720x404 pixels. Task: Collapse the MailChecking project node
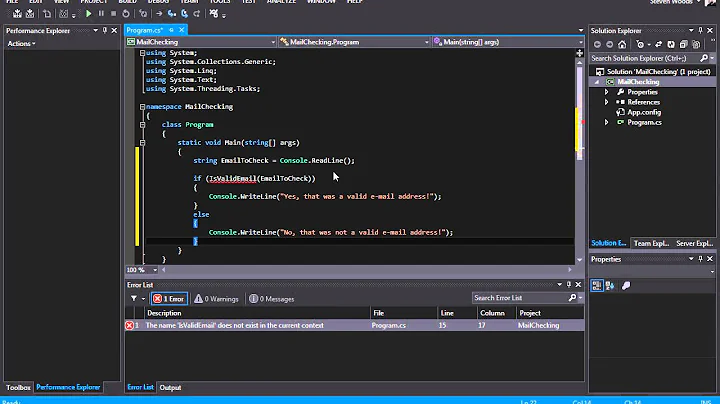click(597, 82)
